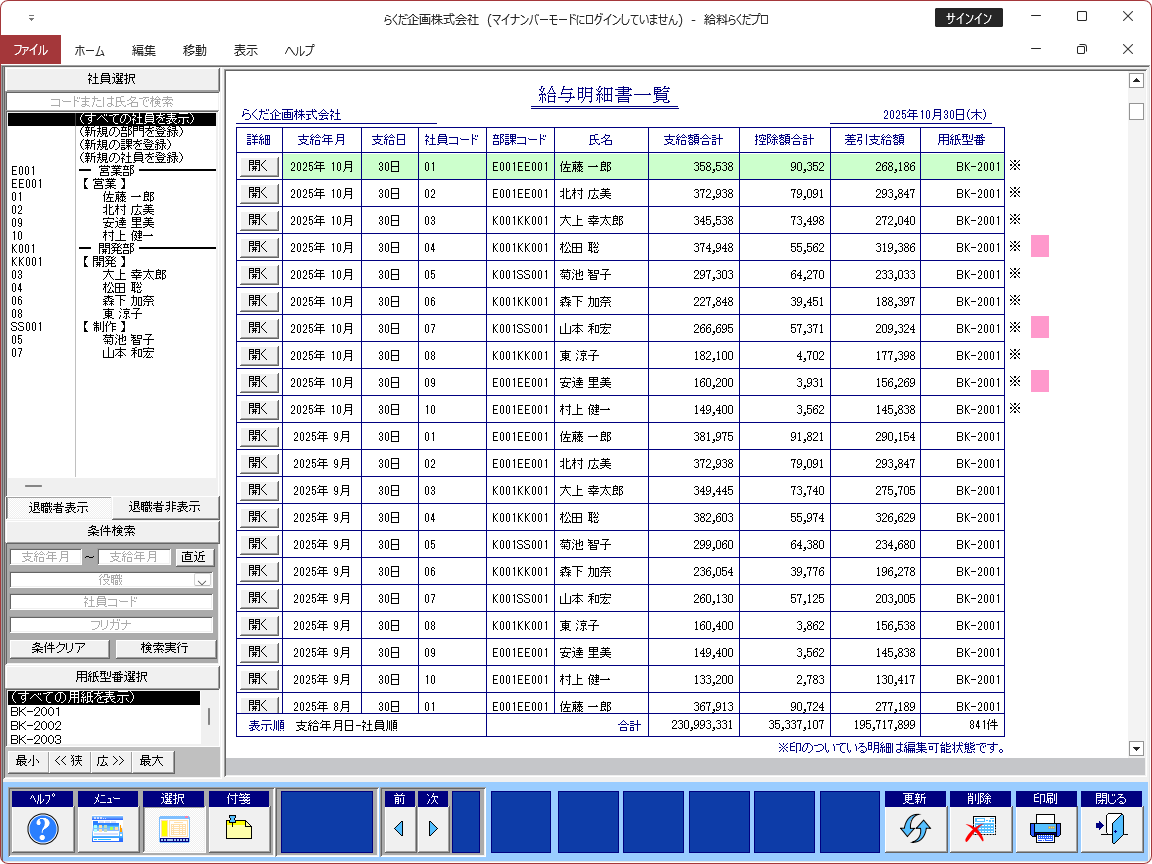The height and width of the screenshot is (864, 1152).
Task: Click the pink sticky marker beside 松田 聡 row
Action: pos(1040,247)
